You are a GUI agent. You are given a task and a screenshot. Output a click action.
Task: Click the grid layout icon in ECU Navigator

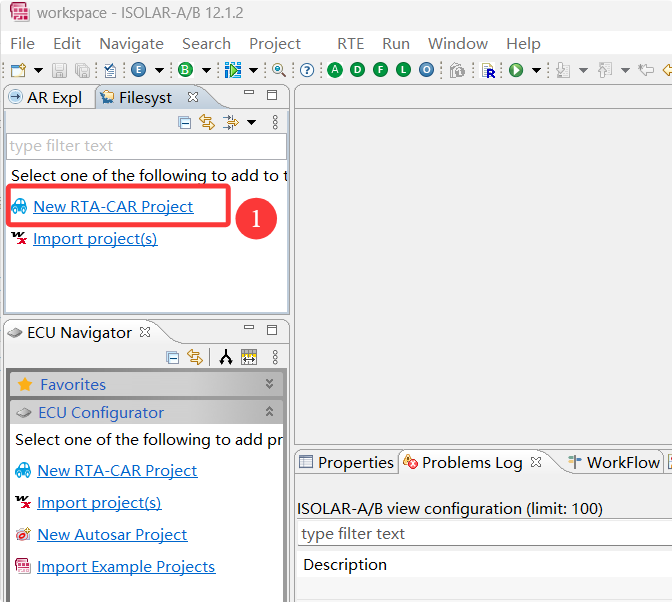point(249,357)
